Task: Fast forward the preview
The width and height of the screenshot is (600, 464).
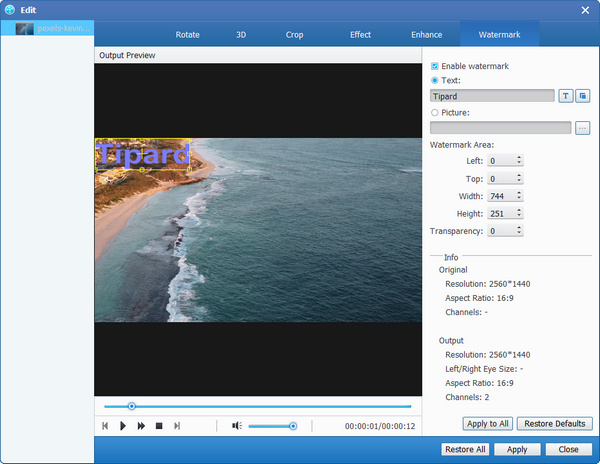Action: click(x=141, y=426)
